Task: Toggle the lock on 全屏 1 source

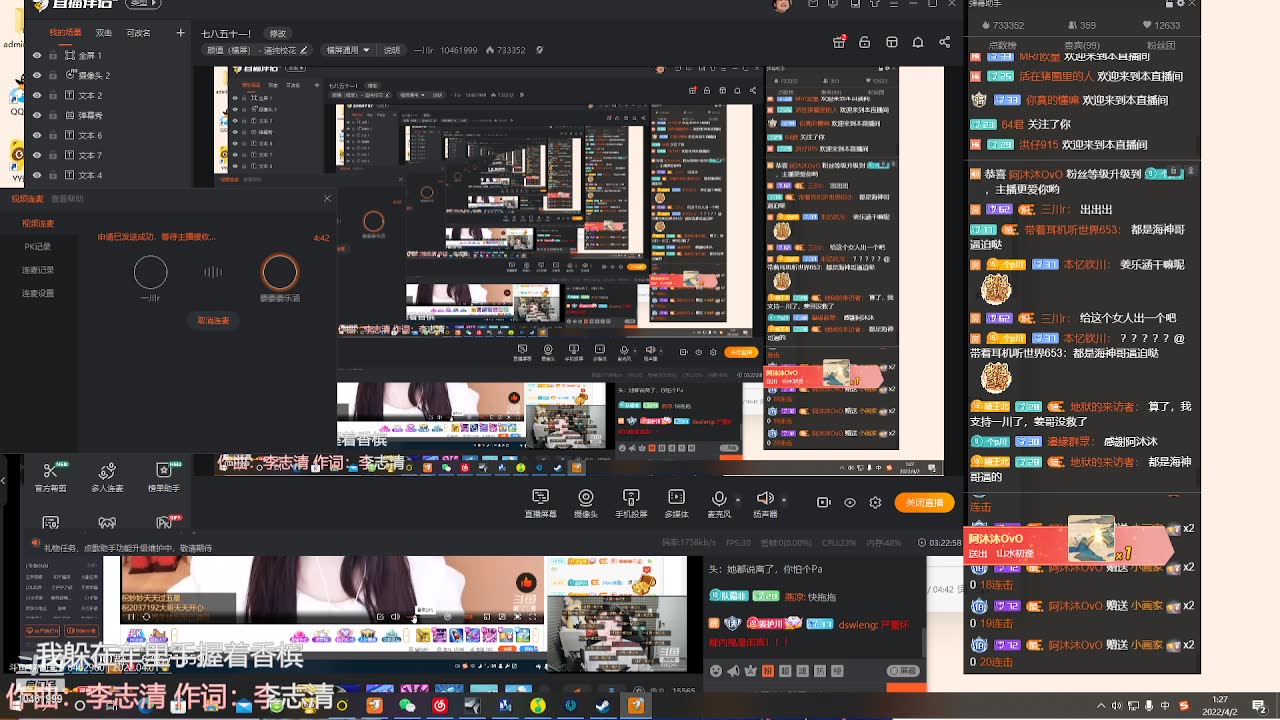Action: (53, 55)
